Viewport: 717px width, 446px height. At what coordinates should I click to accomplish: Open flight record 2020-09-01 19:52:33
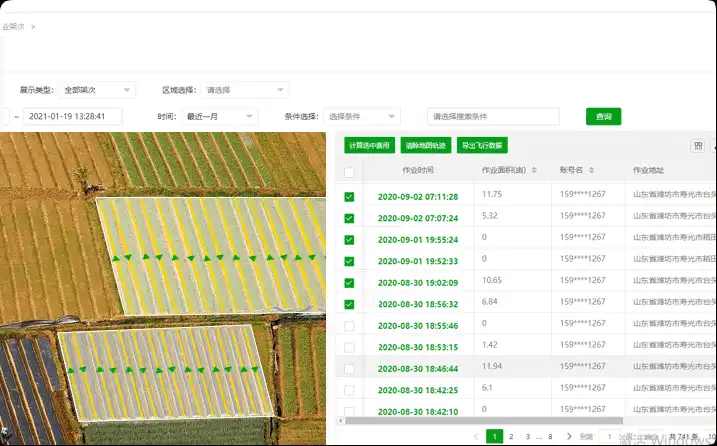[x=418, y=261]
